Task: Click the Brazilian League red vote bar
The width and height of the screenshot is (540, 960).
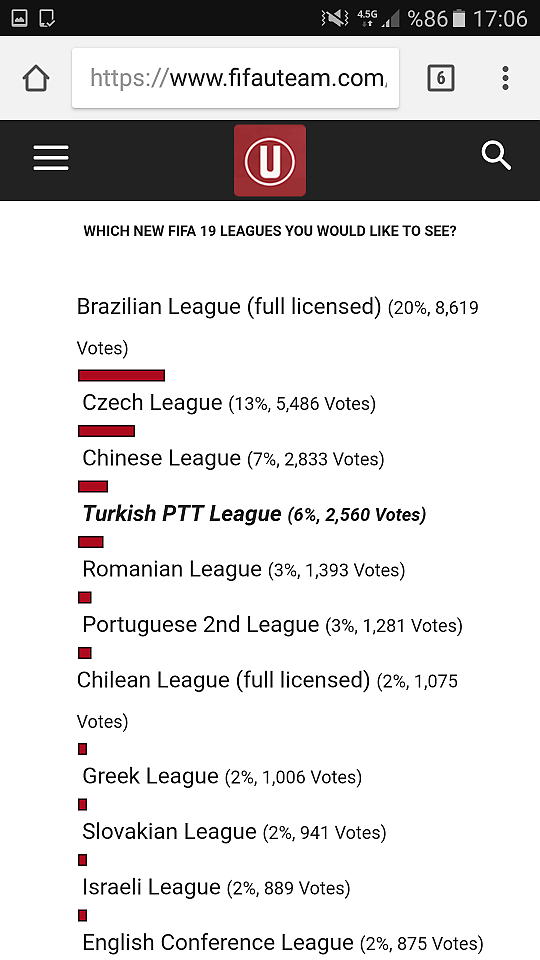Action: [121, 375]
